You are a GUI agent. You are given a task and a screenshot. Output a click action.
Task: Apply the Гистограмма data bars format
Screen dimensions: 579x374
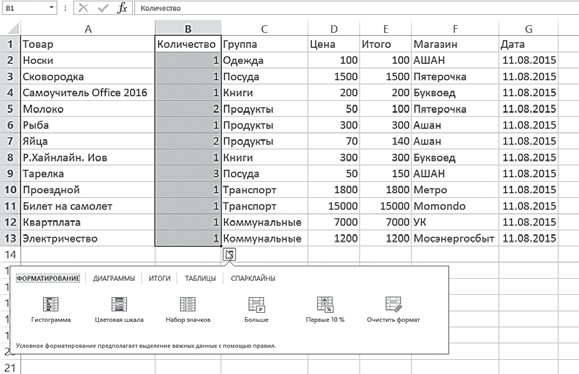point(51,310)
